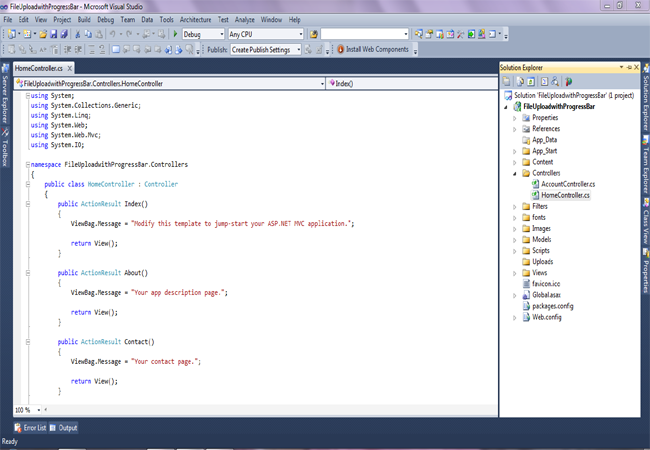Open the Build menu
650x450 pixels.
tap(84, 19)
